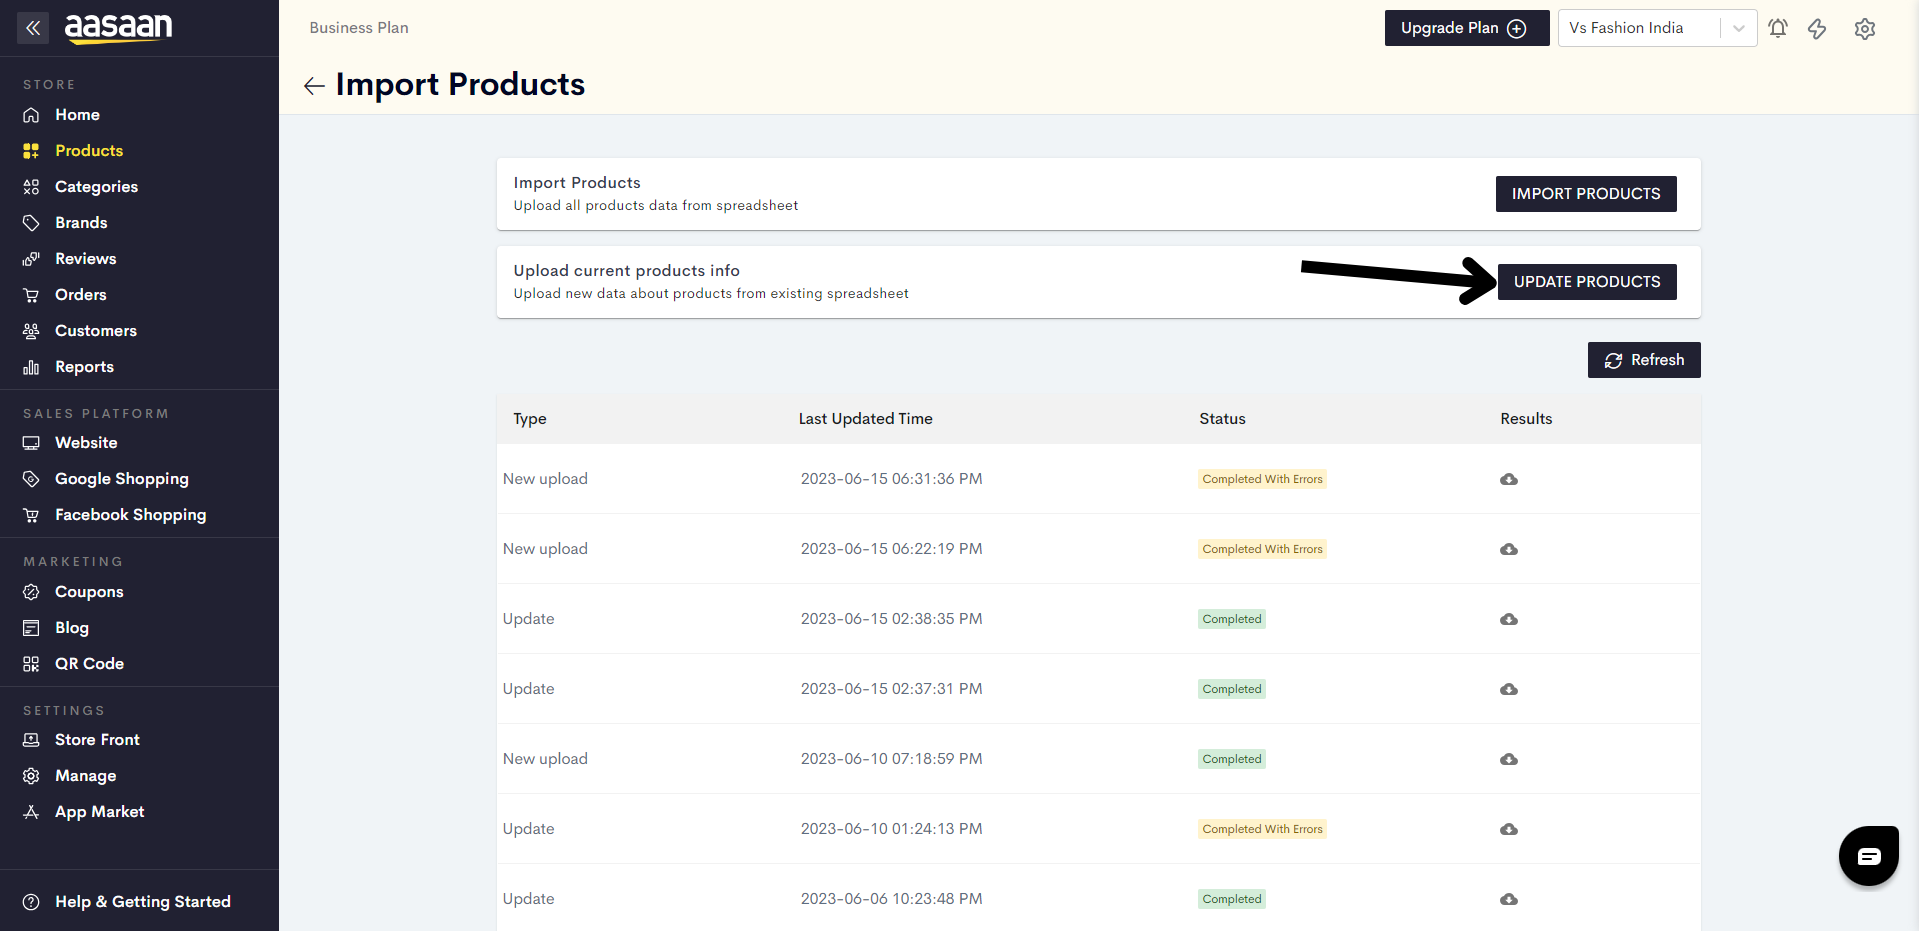Open Coupons under Marketing

[89, 592]
